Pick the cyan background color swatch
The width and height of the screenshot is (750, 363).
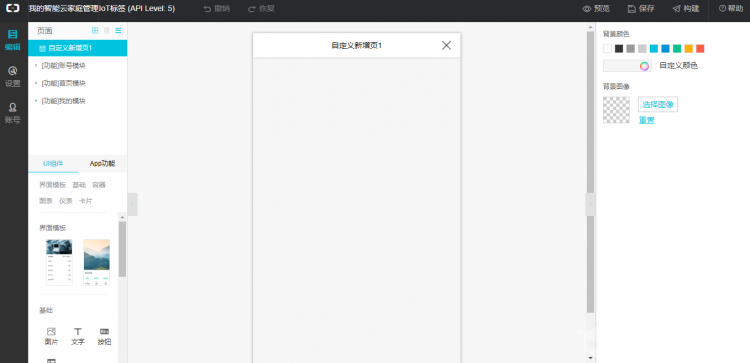pos(654,48)
